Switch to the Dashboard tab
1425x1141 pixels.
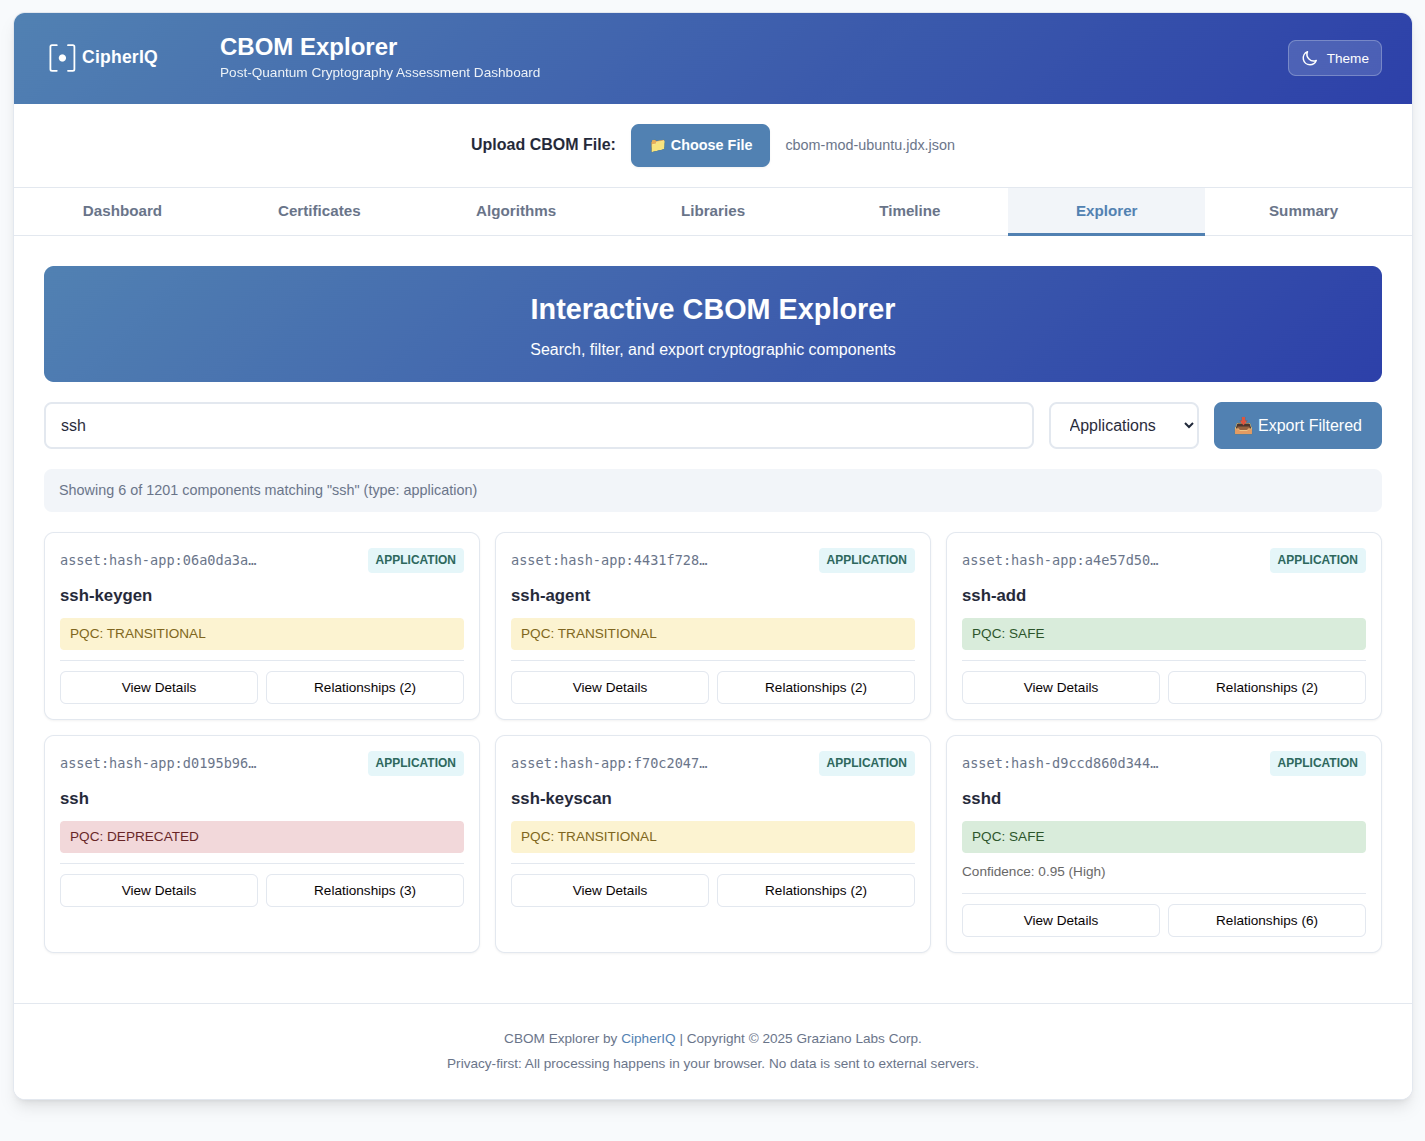(x=122, y=211)
